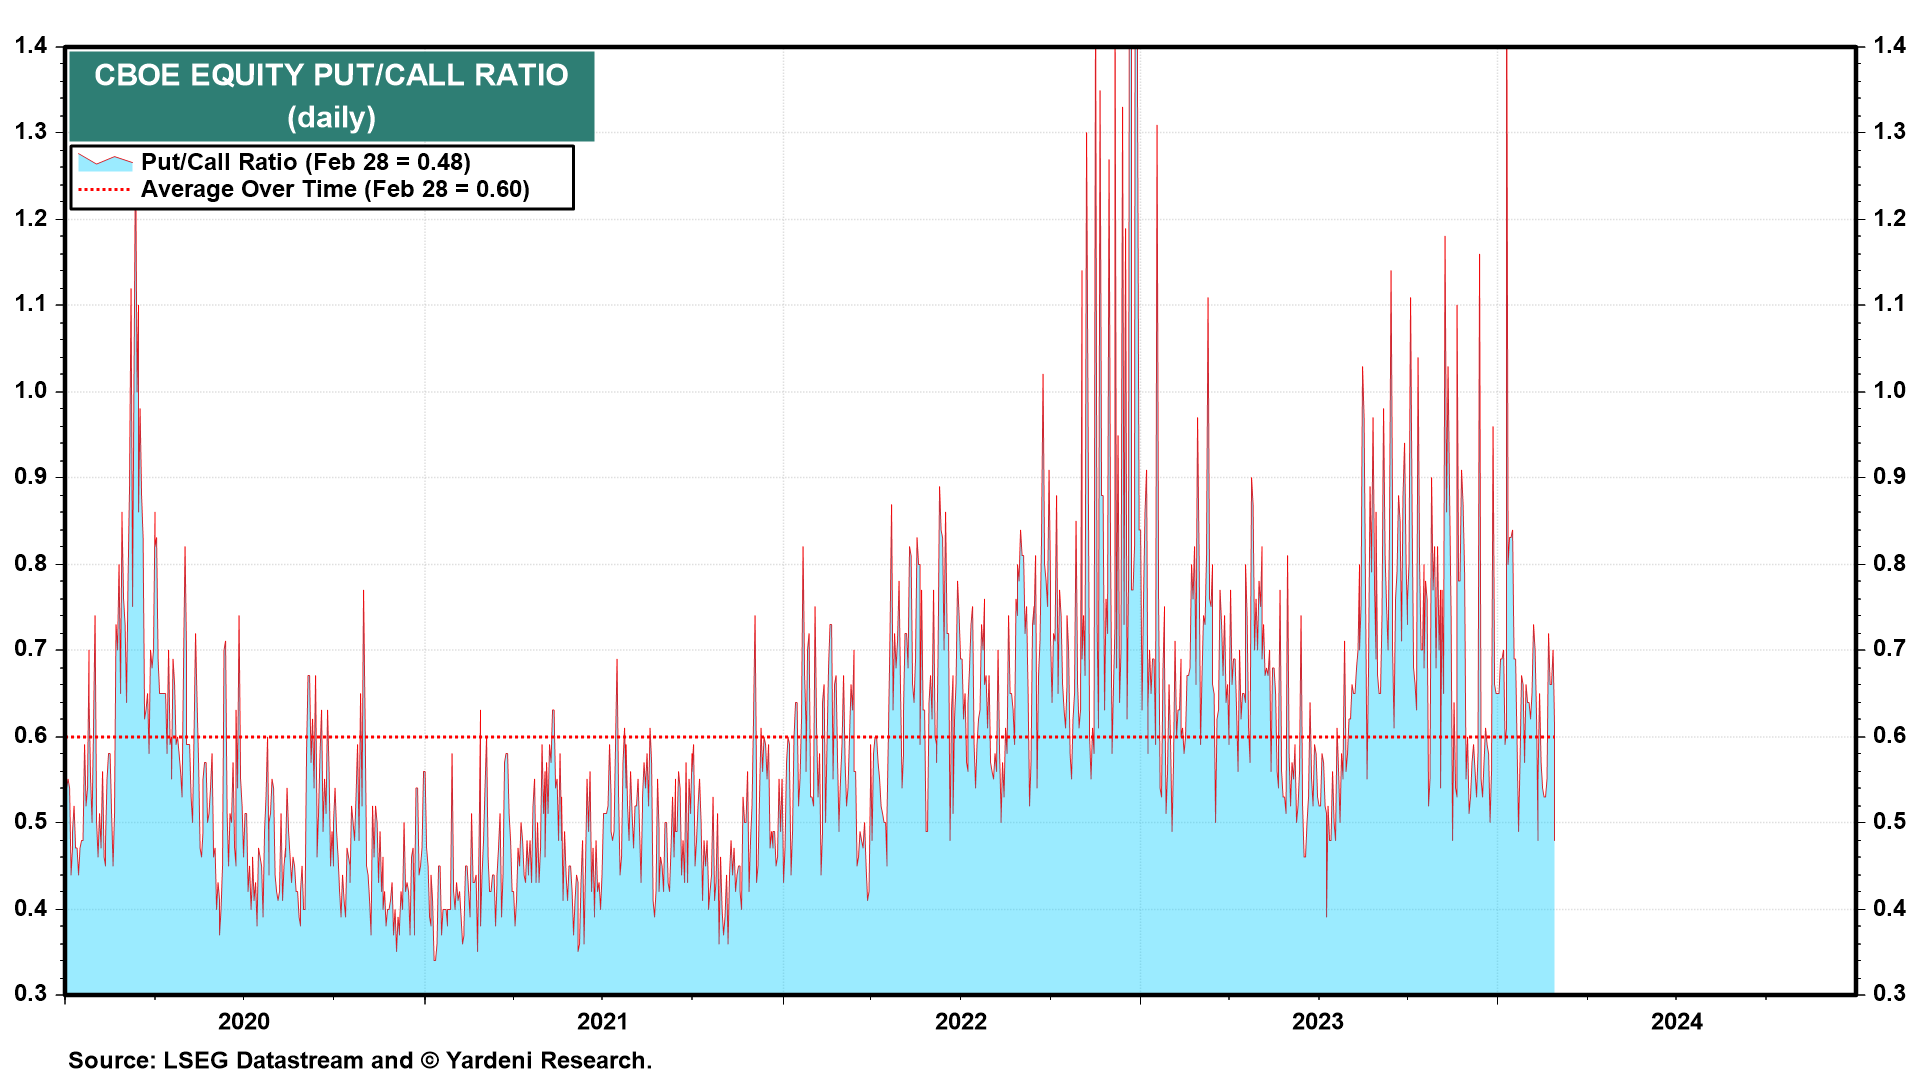
Task: Select the Average Over Time legend label
Action: pos(335,189)
